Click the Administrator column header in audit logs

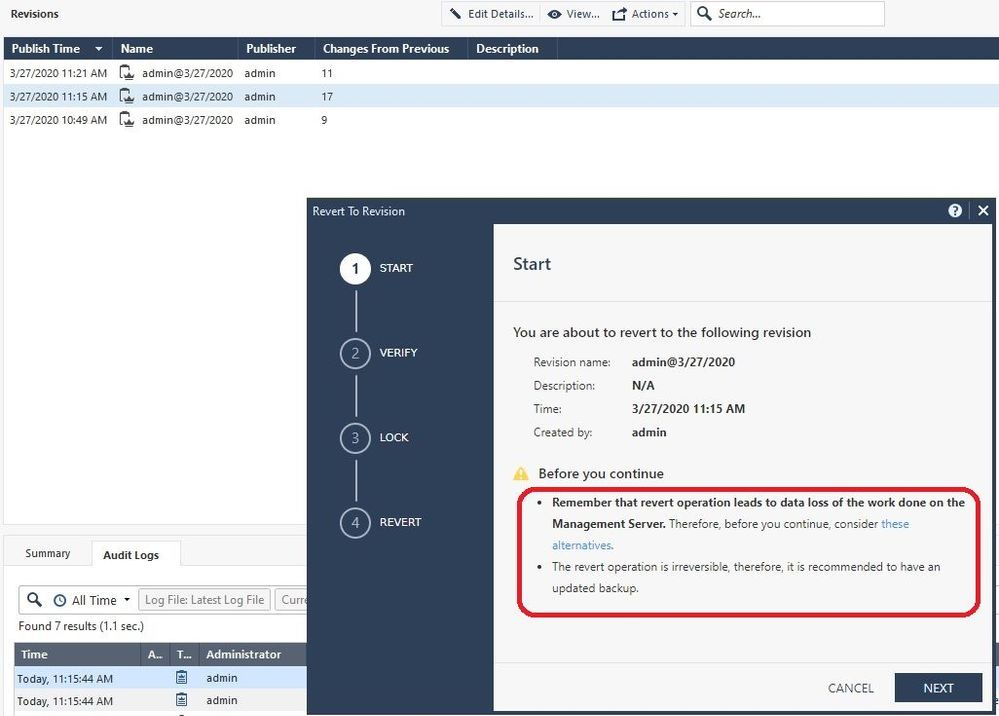[253, 654]
